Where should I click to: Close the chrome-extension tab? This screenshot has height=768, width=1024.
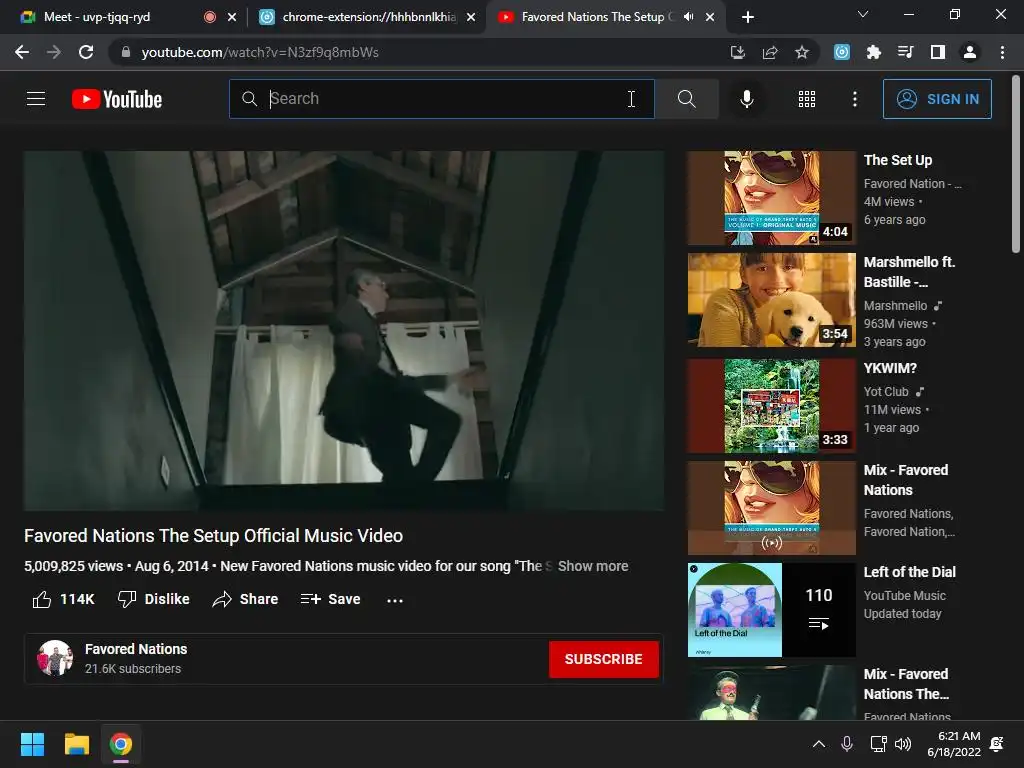(x=471, y=17)
